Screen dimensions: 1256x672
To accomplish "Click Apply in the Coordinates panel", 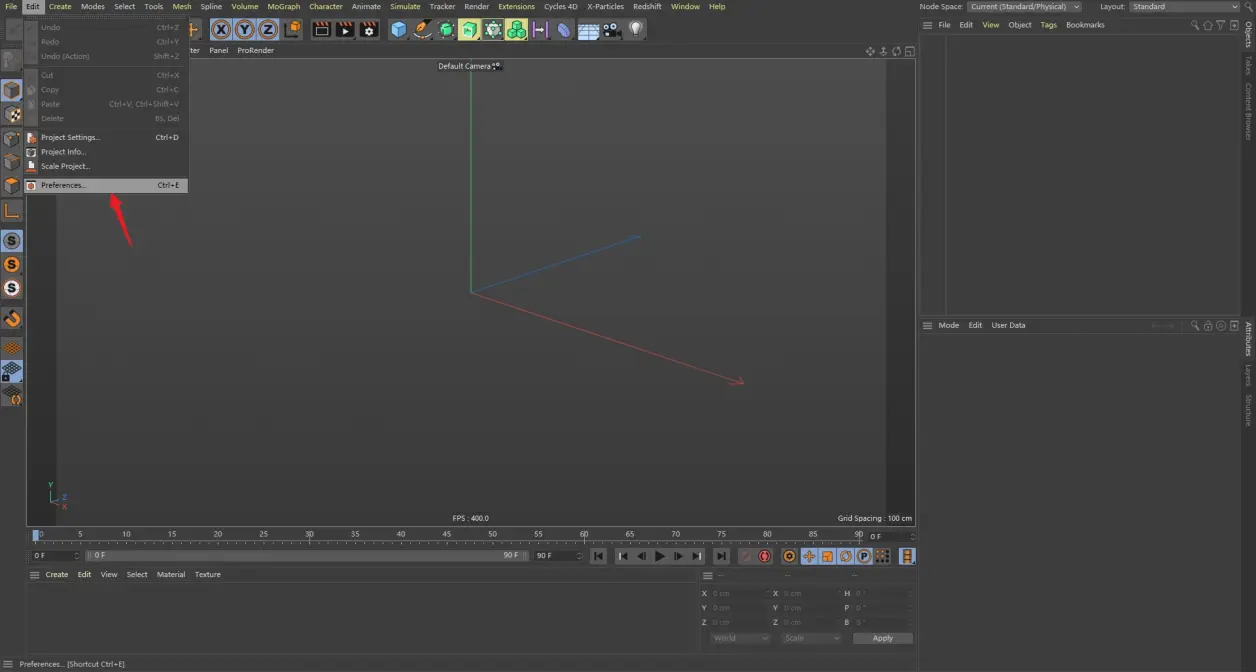I will (883, 637).
